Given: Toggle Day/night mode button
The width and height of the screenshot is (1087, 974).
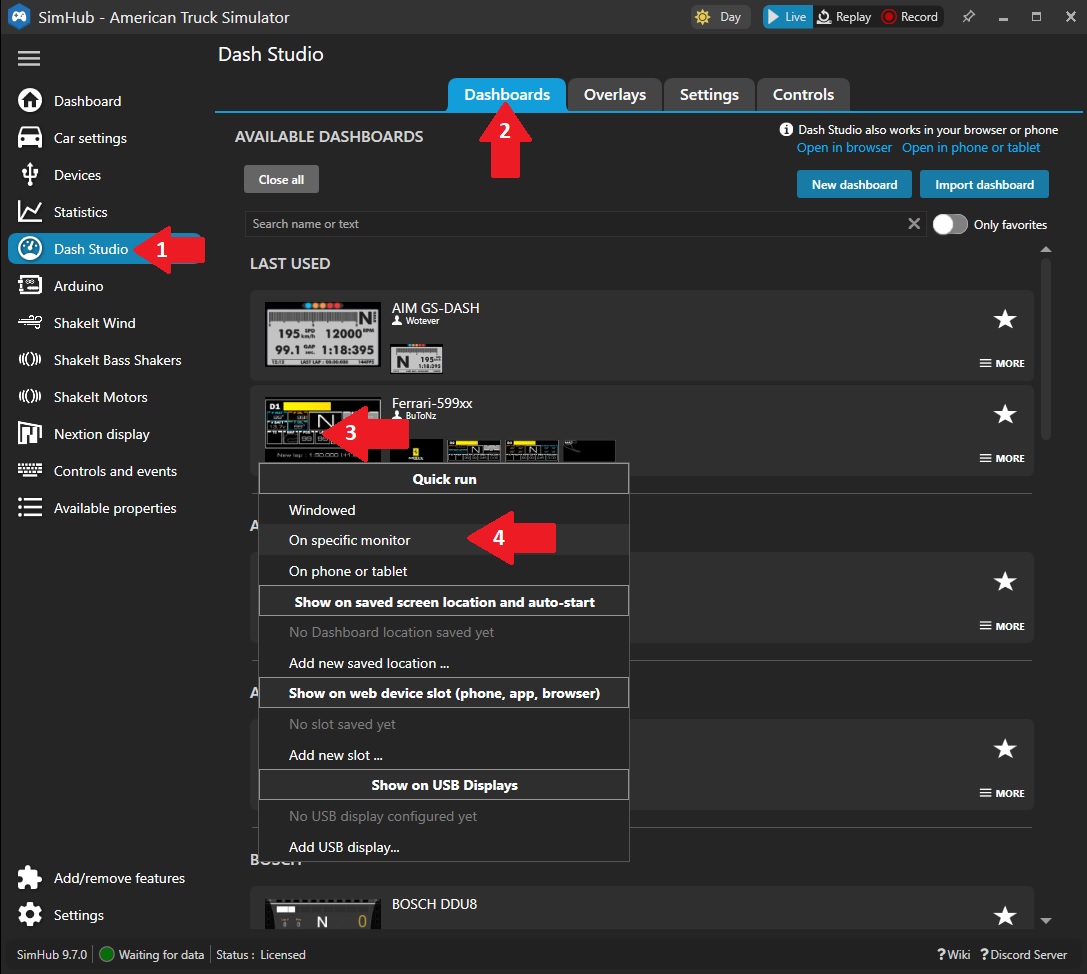Looking at the screenshot, I should (720, 17).
